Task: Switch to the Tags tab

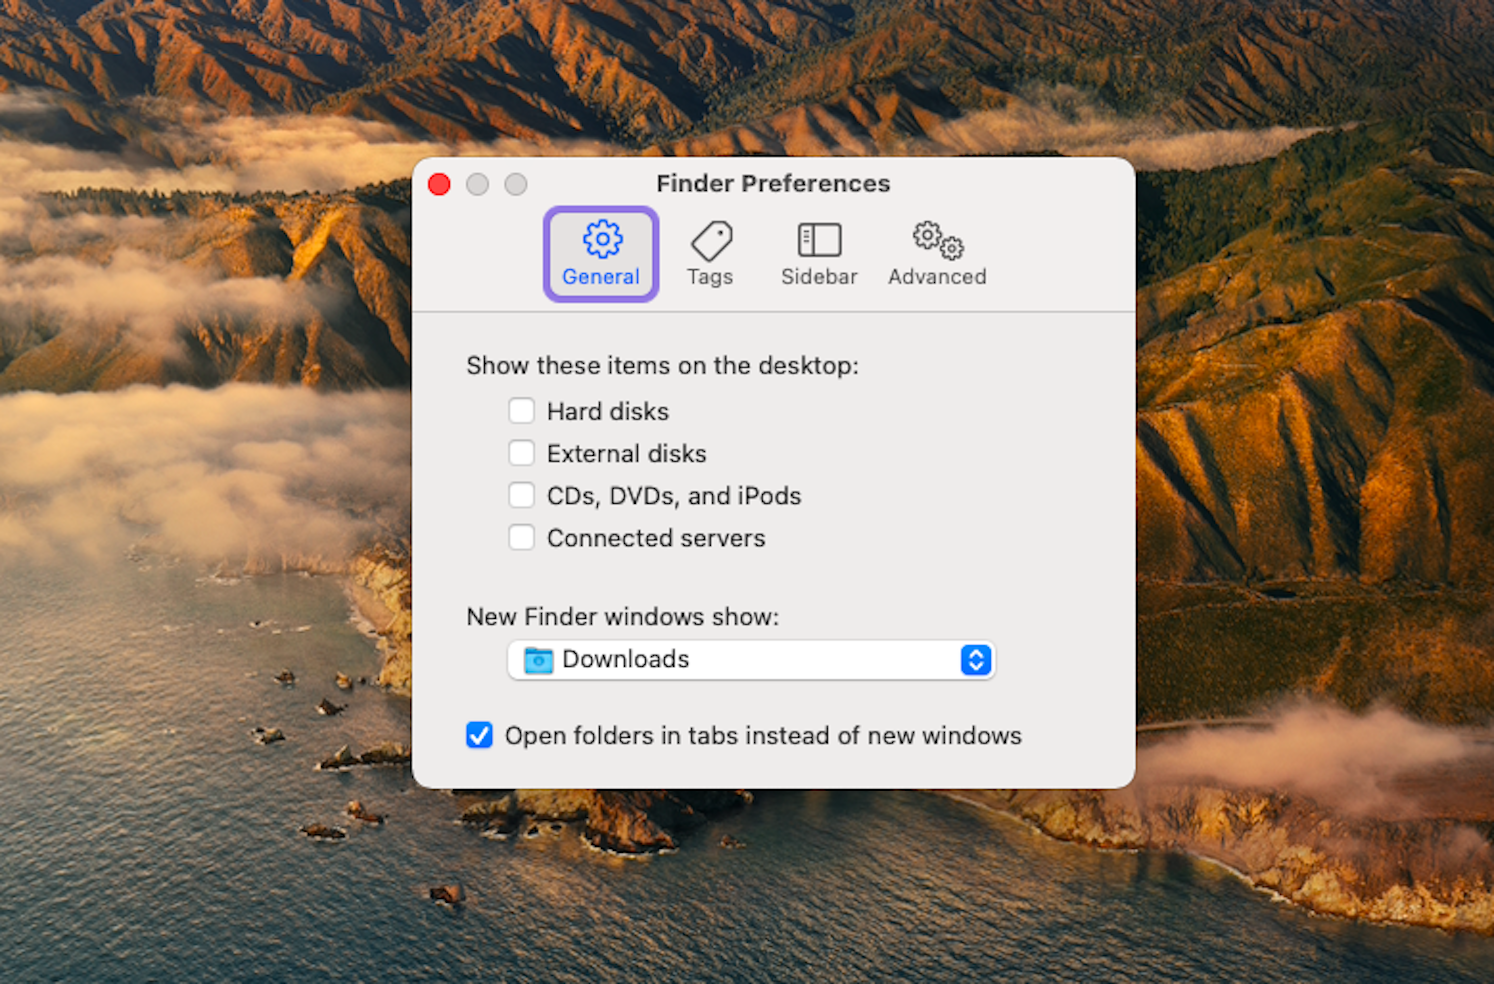Action: (x=710, y=254)
